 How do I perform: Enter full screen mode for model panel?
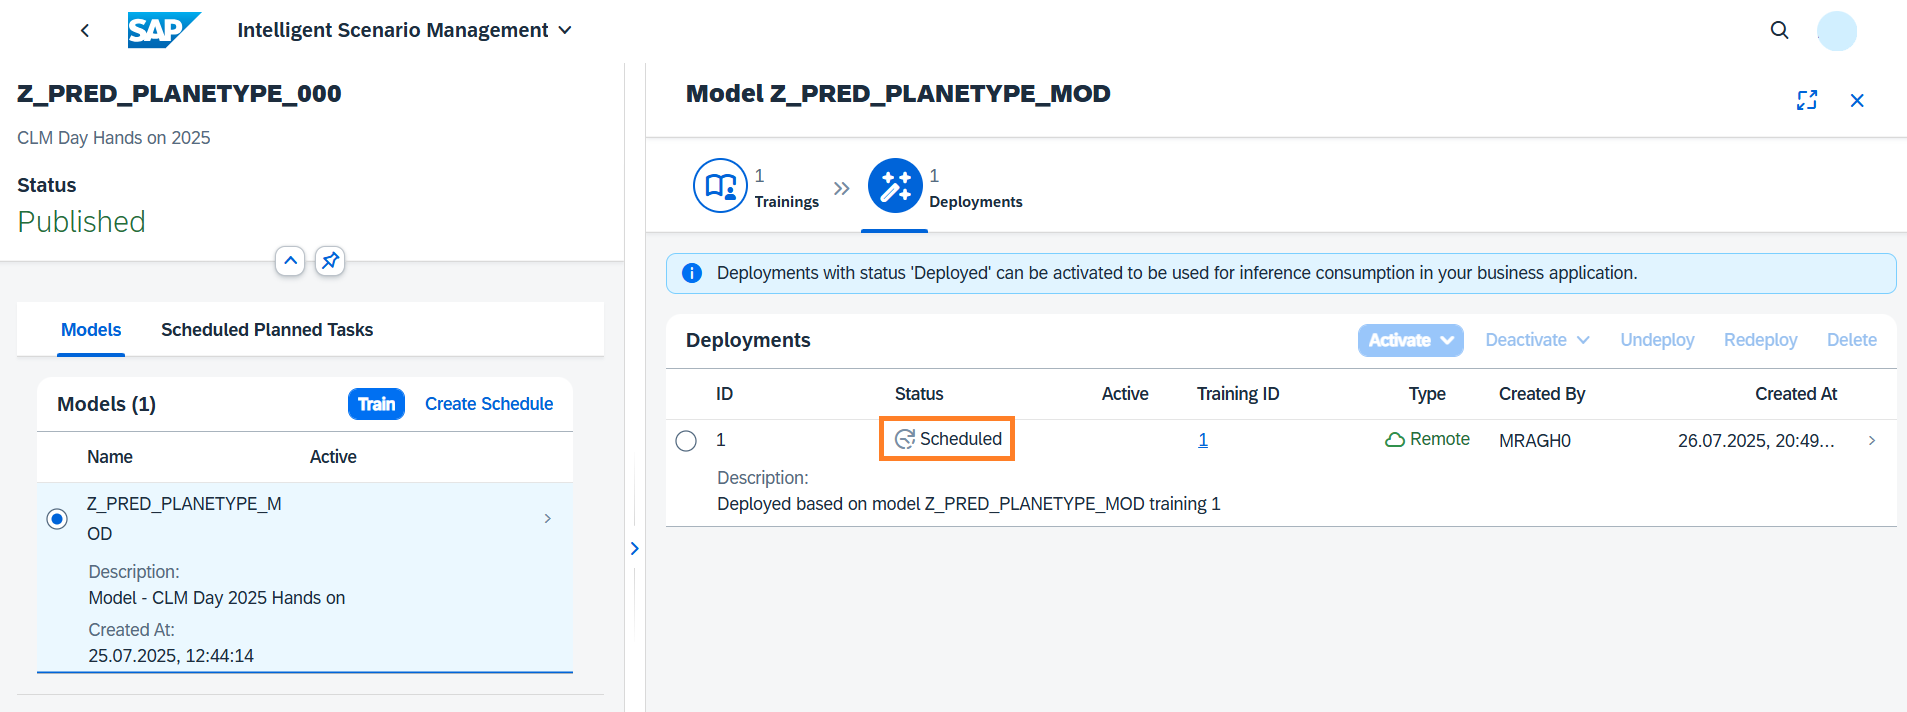[1806, 100]
